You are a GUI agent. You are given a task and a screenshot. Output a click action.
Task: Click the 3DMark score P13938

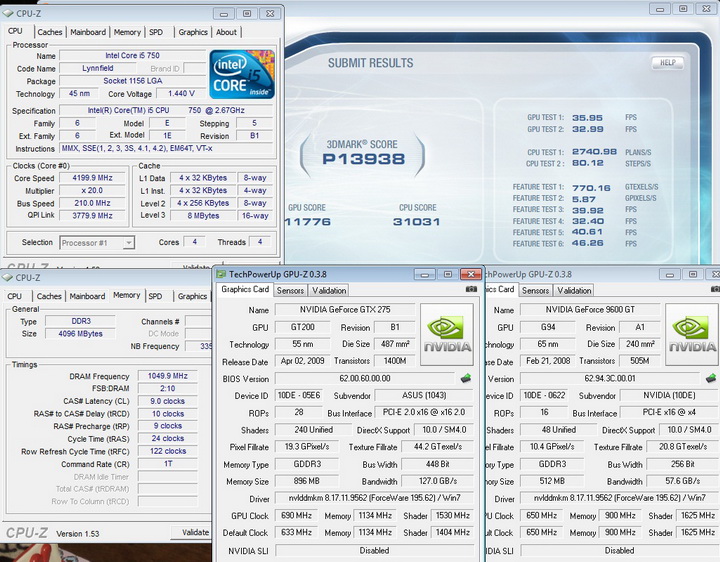tap(363, 159)
